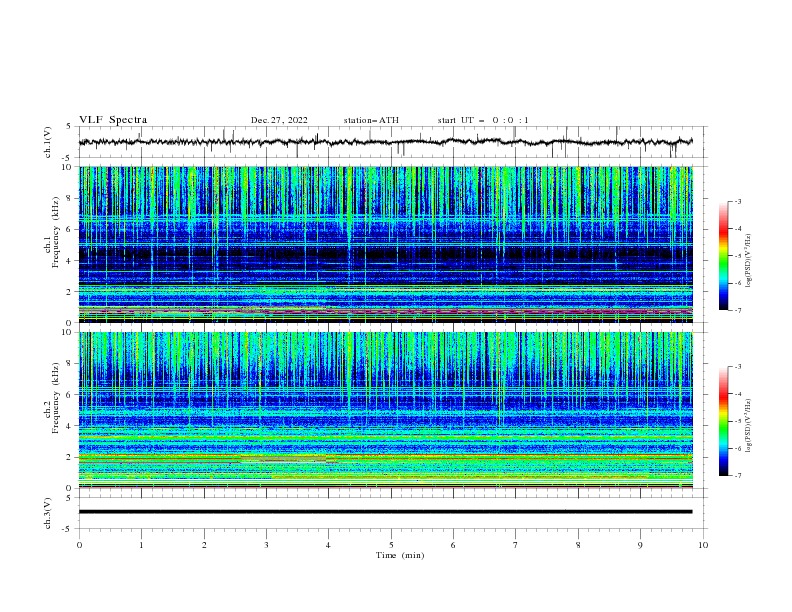792x612 pixels.
Task: Click the '-3' label on upper colorbar
Action: (x=738, y=201)
